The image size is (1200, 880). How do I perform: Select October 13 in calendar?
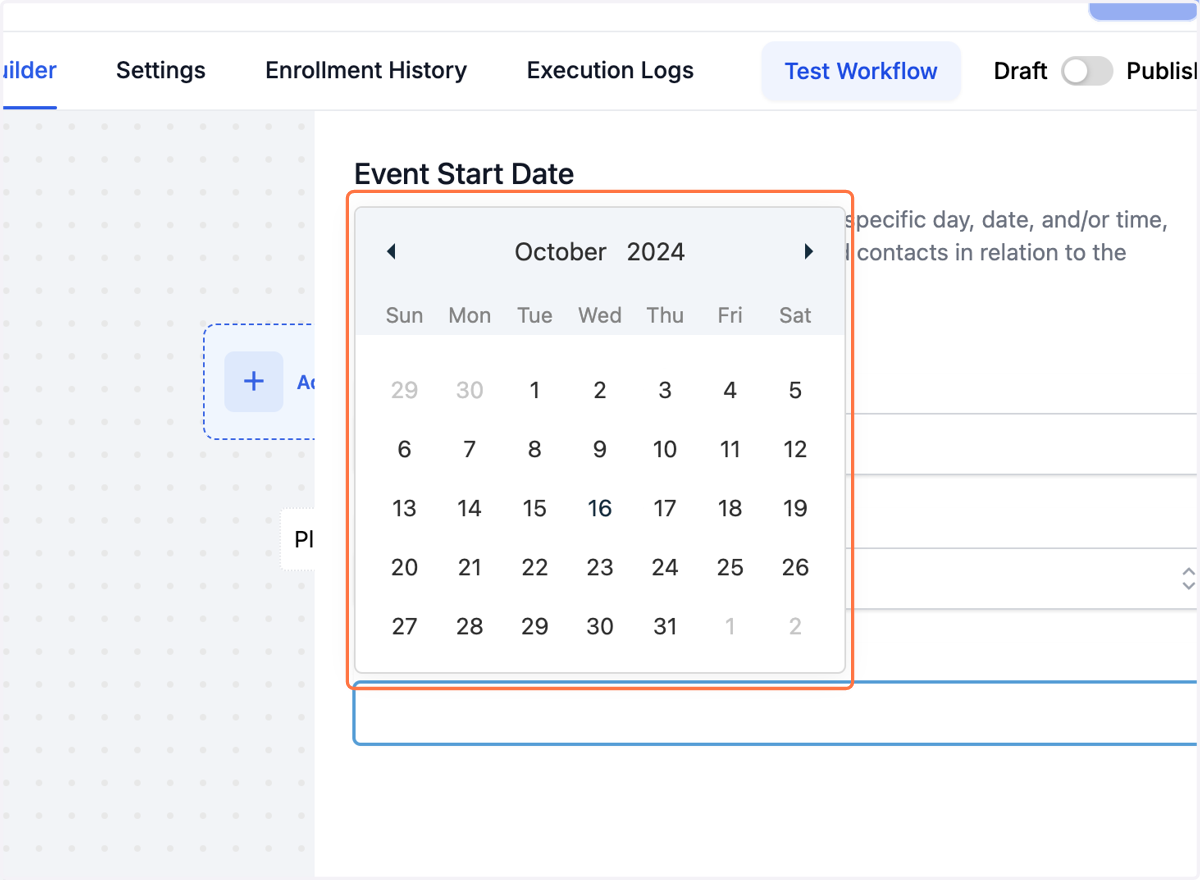[x=404, y=508]
